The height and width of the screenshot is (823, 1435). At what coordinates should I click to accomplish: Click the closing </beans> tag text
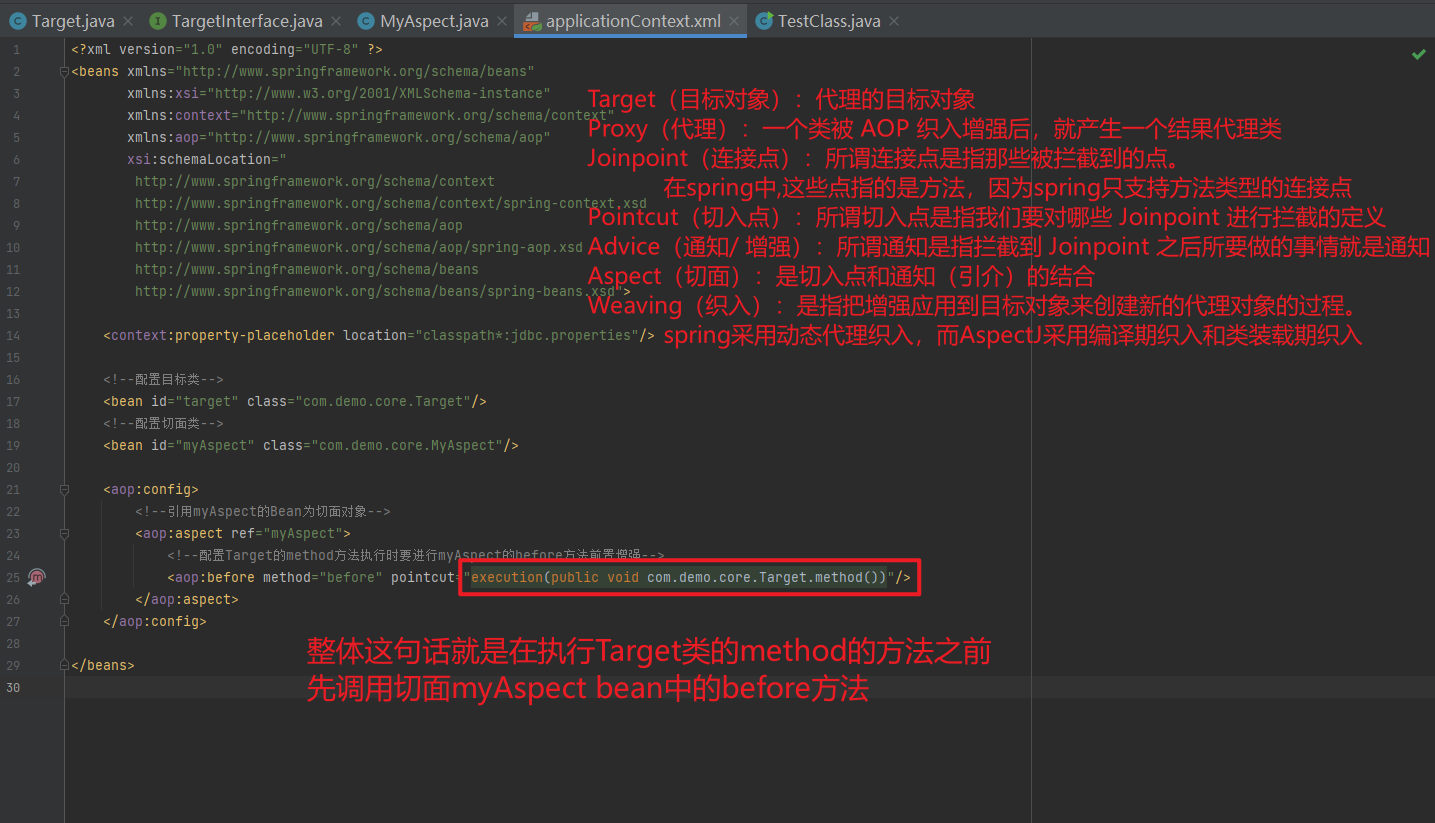coord(103,665)
